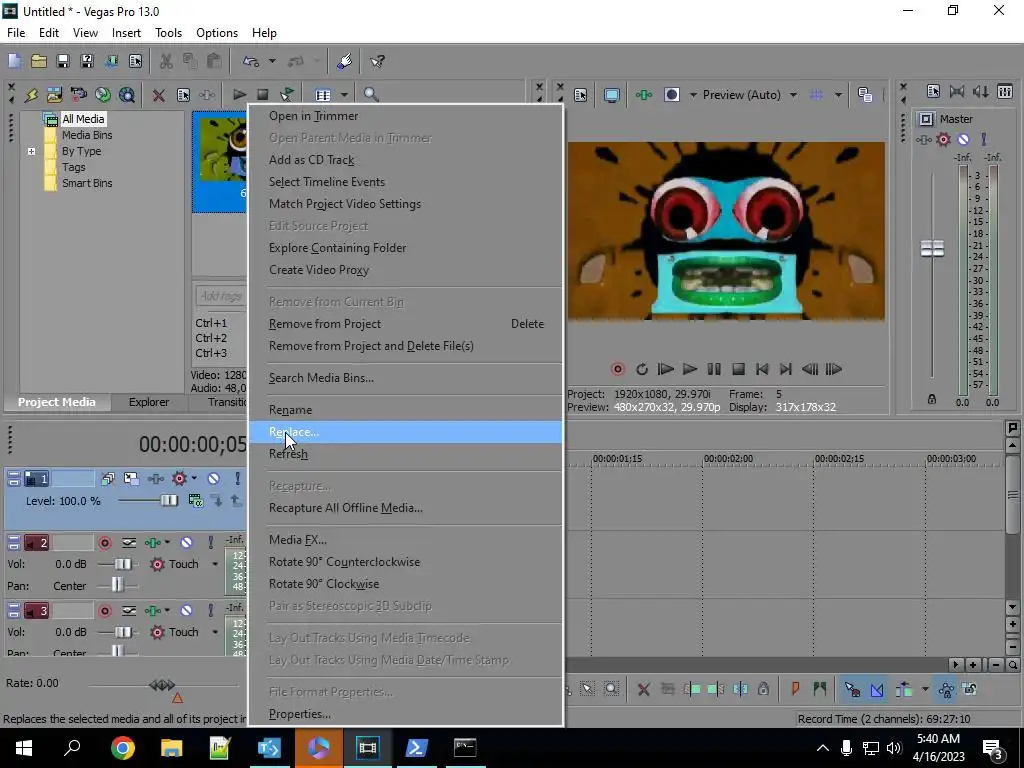Screen dimensions: 1024x768
Task: Toggle Mute on video track 1
Action: click(x=214, y=479)
